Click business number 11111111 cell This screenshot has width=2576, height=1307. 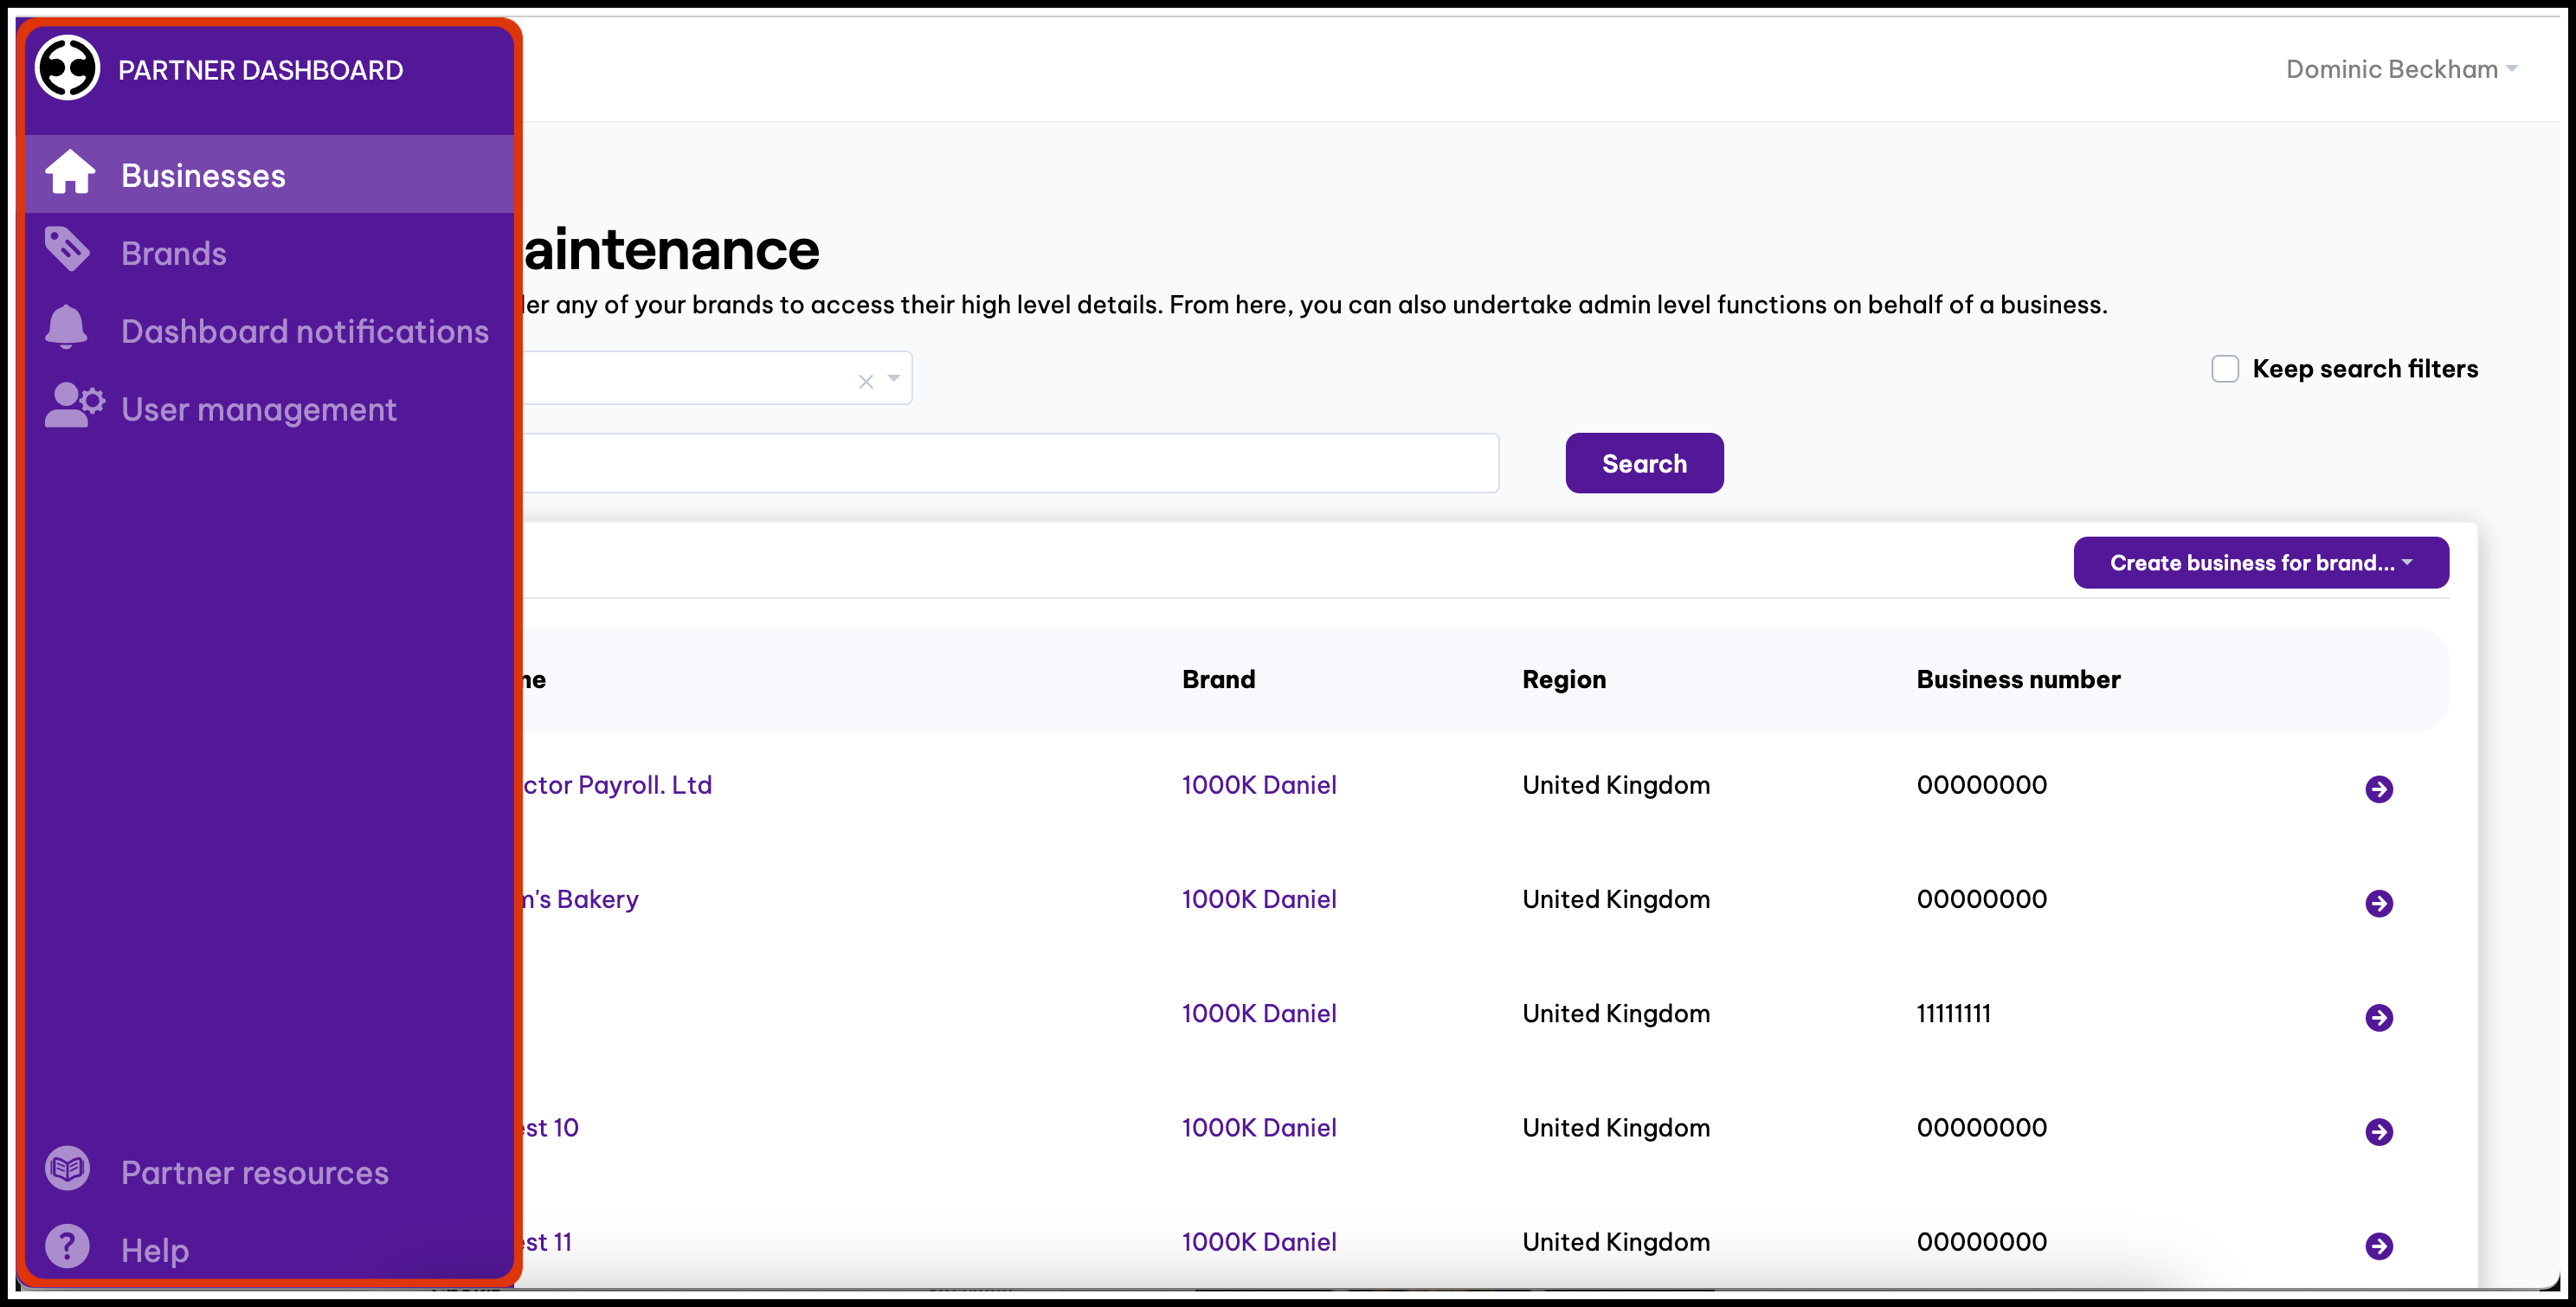click(1953, 1013)
